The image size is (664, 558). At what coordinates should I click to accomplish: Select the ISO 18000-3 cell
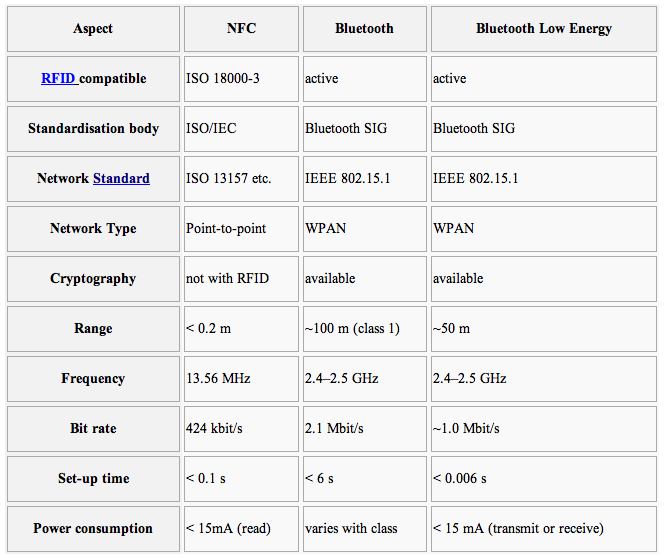click(x=223, y=79)
